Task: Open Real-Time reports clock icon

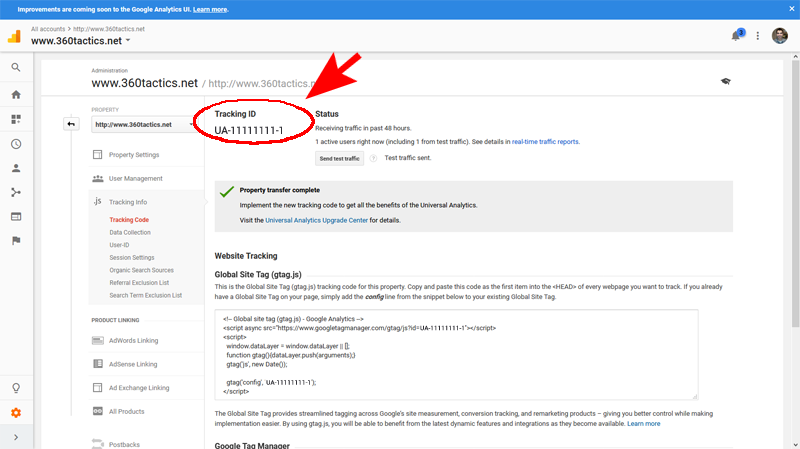Action: 16,144
